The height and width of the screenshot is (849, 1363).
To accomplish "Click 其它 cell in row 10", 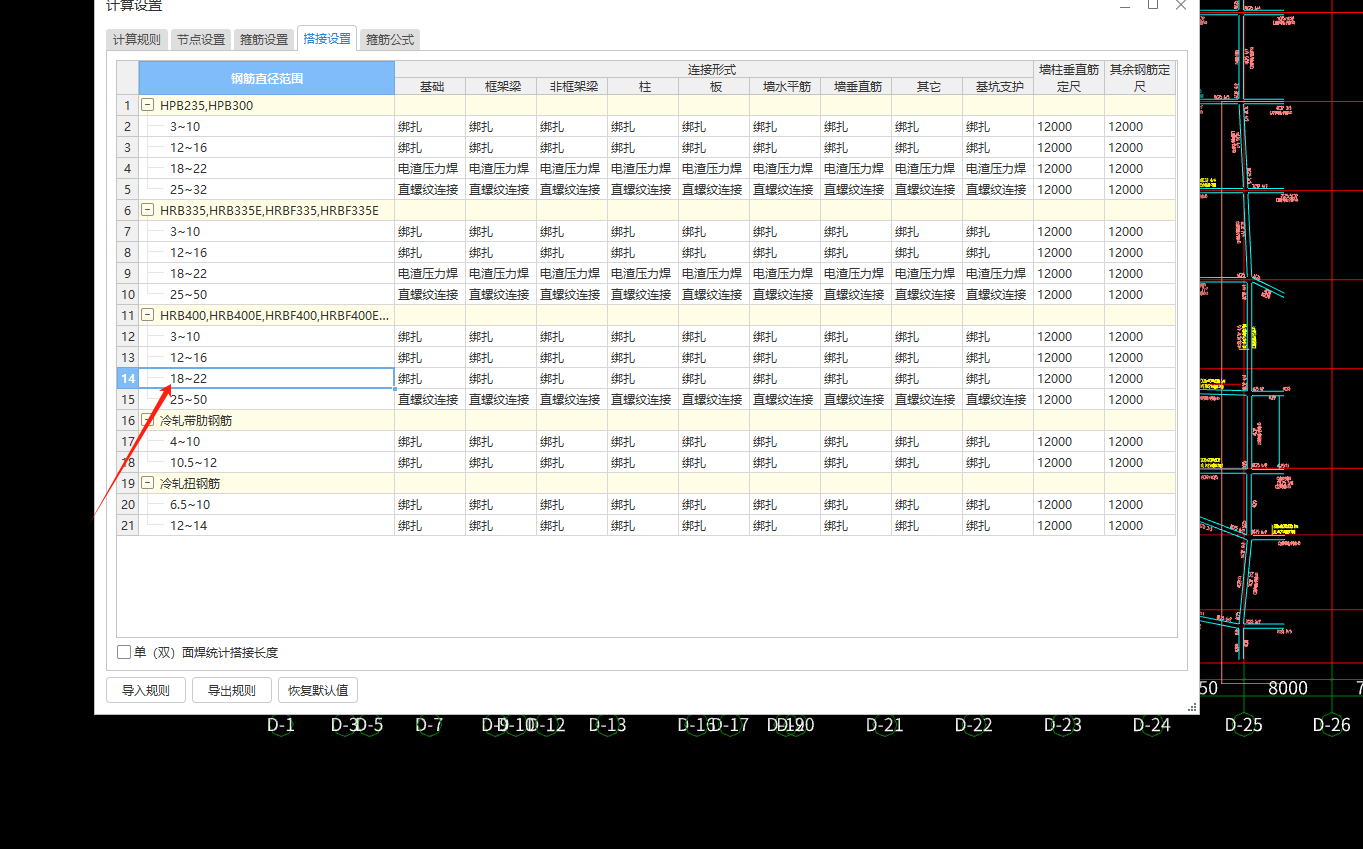I will pyautogui.click(x=927, y=294).
